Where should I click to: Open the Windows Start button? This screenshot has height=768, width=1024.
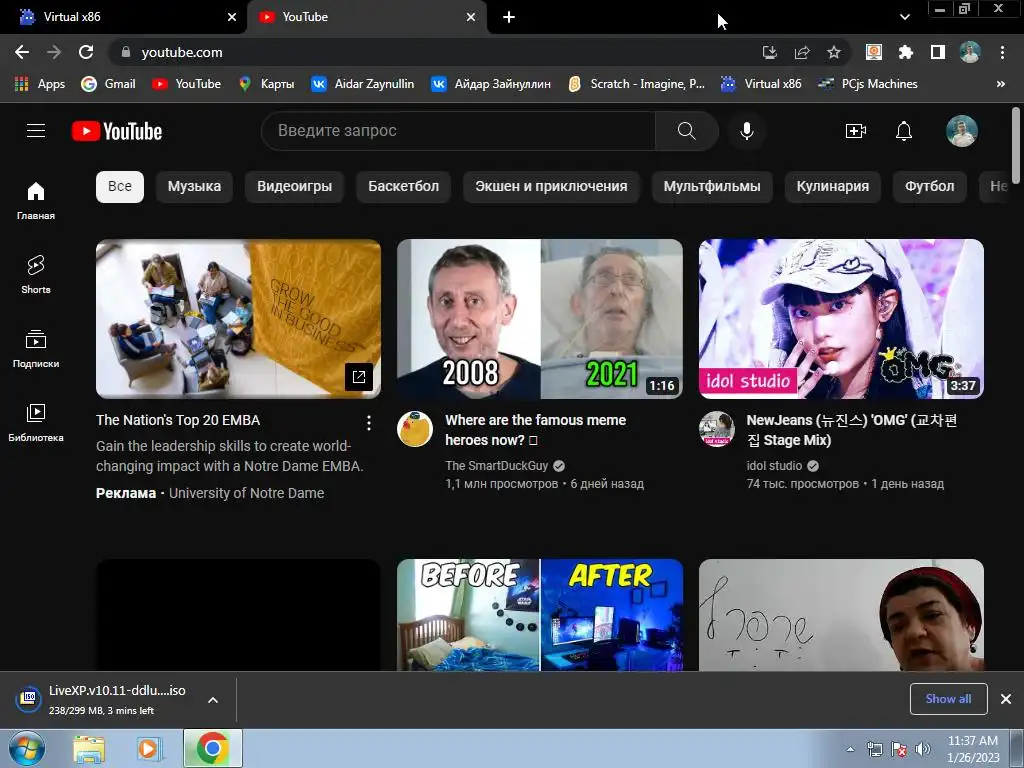coord(27,748)
